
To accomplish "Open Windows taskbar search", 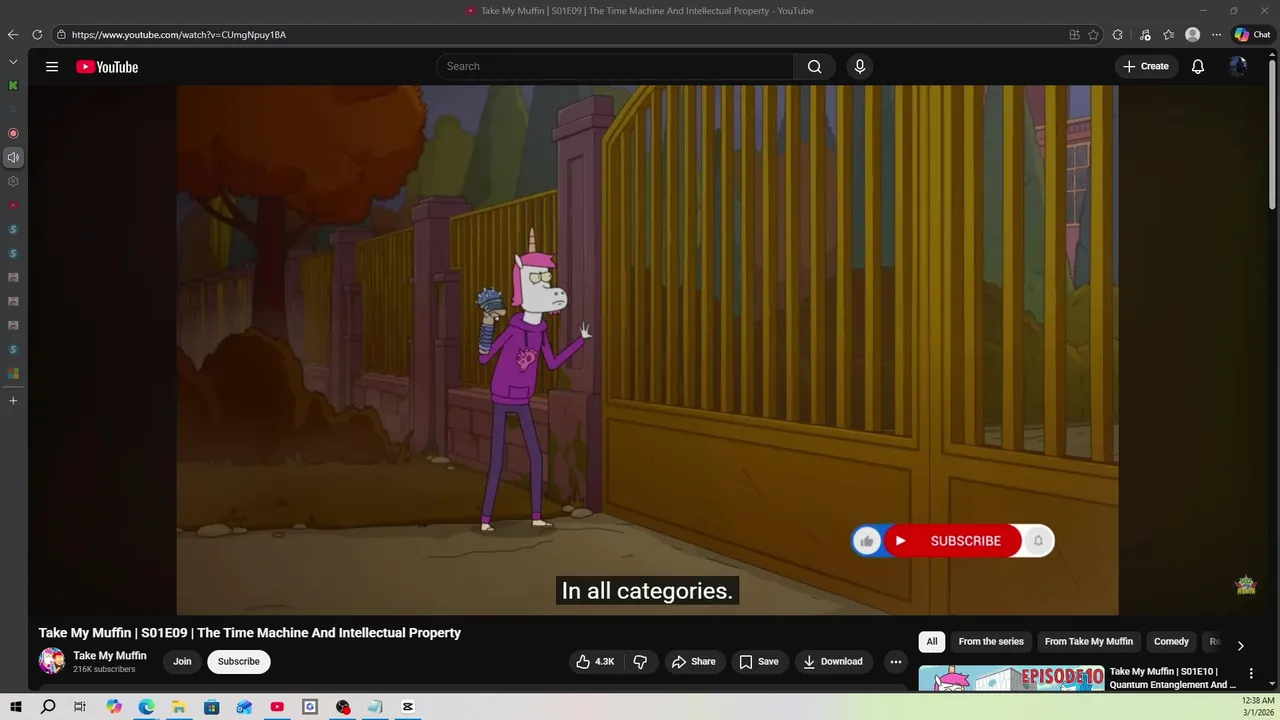I will coord(48,707).
